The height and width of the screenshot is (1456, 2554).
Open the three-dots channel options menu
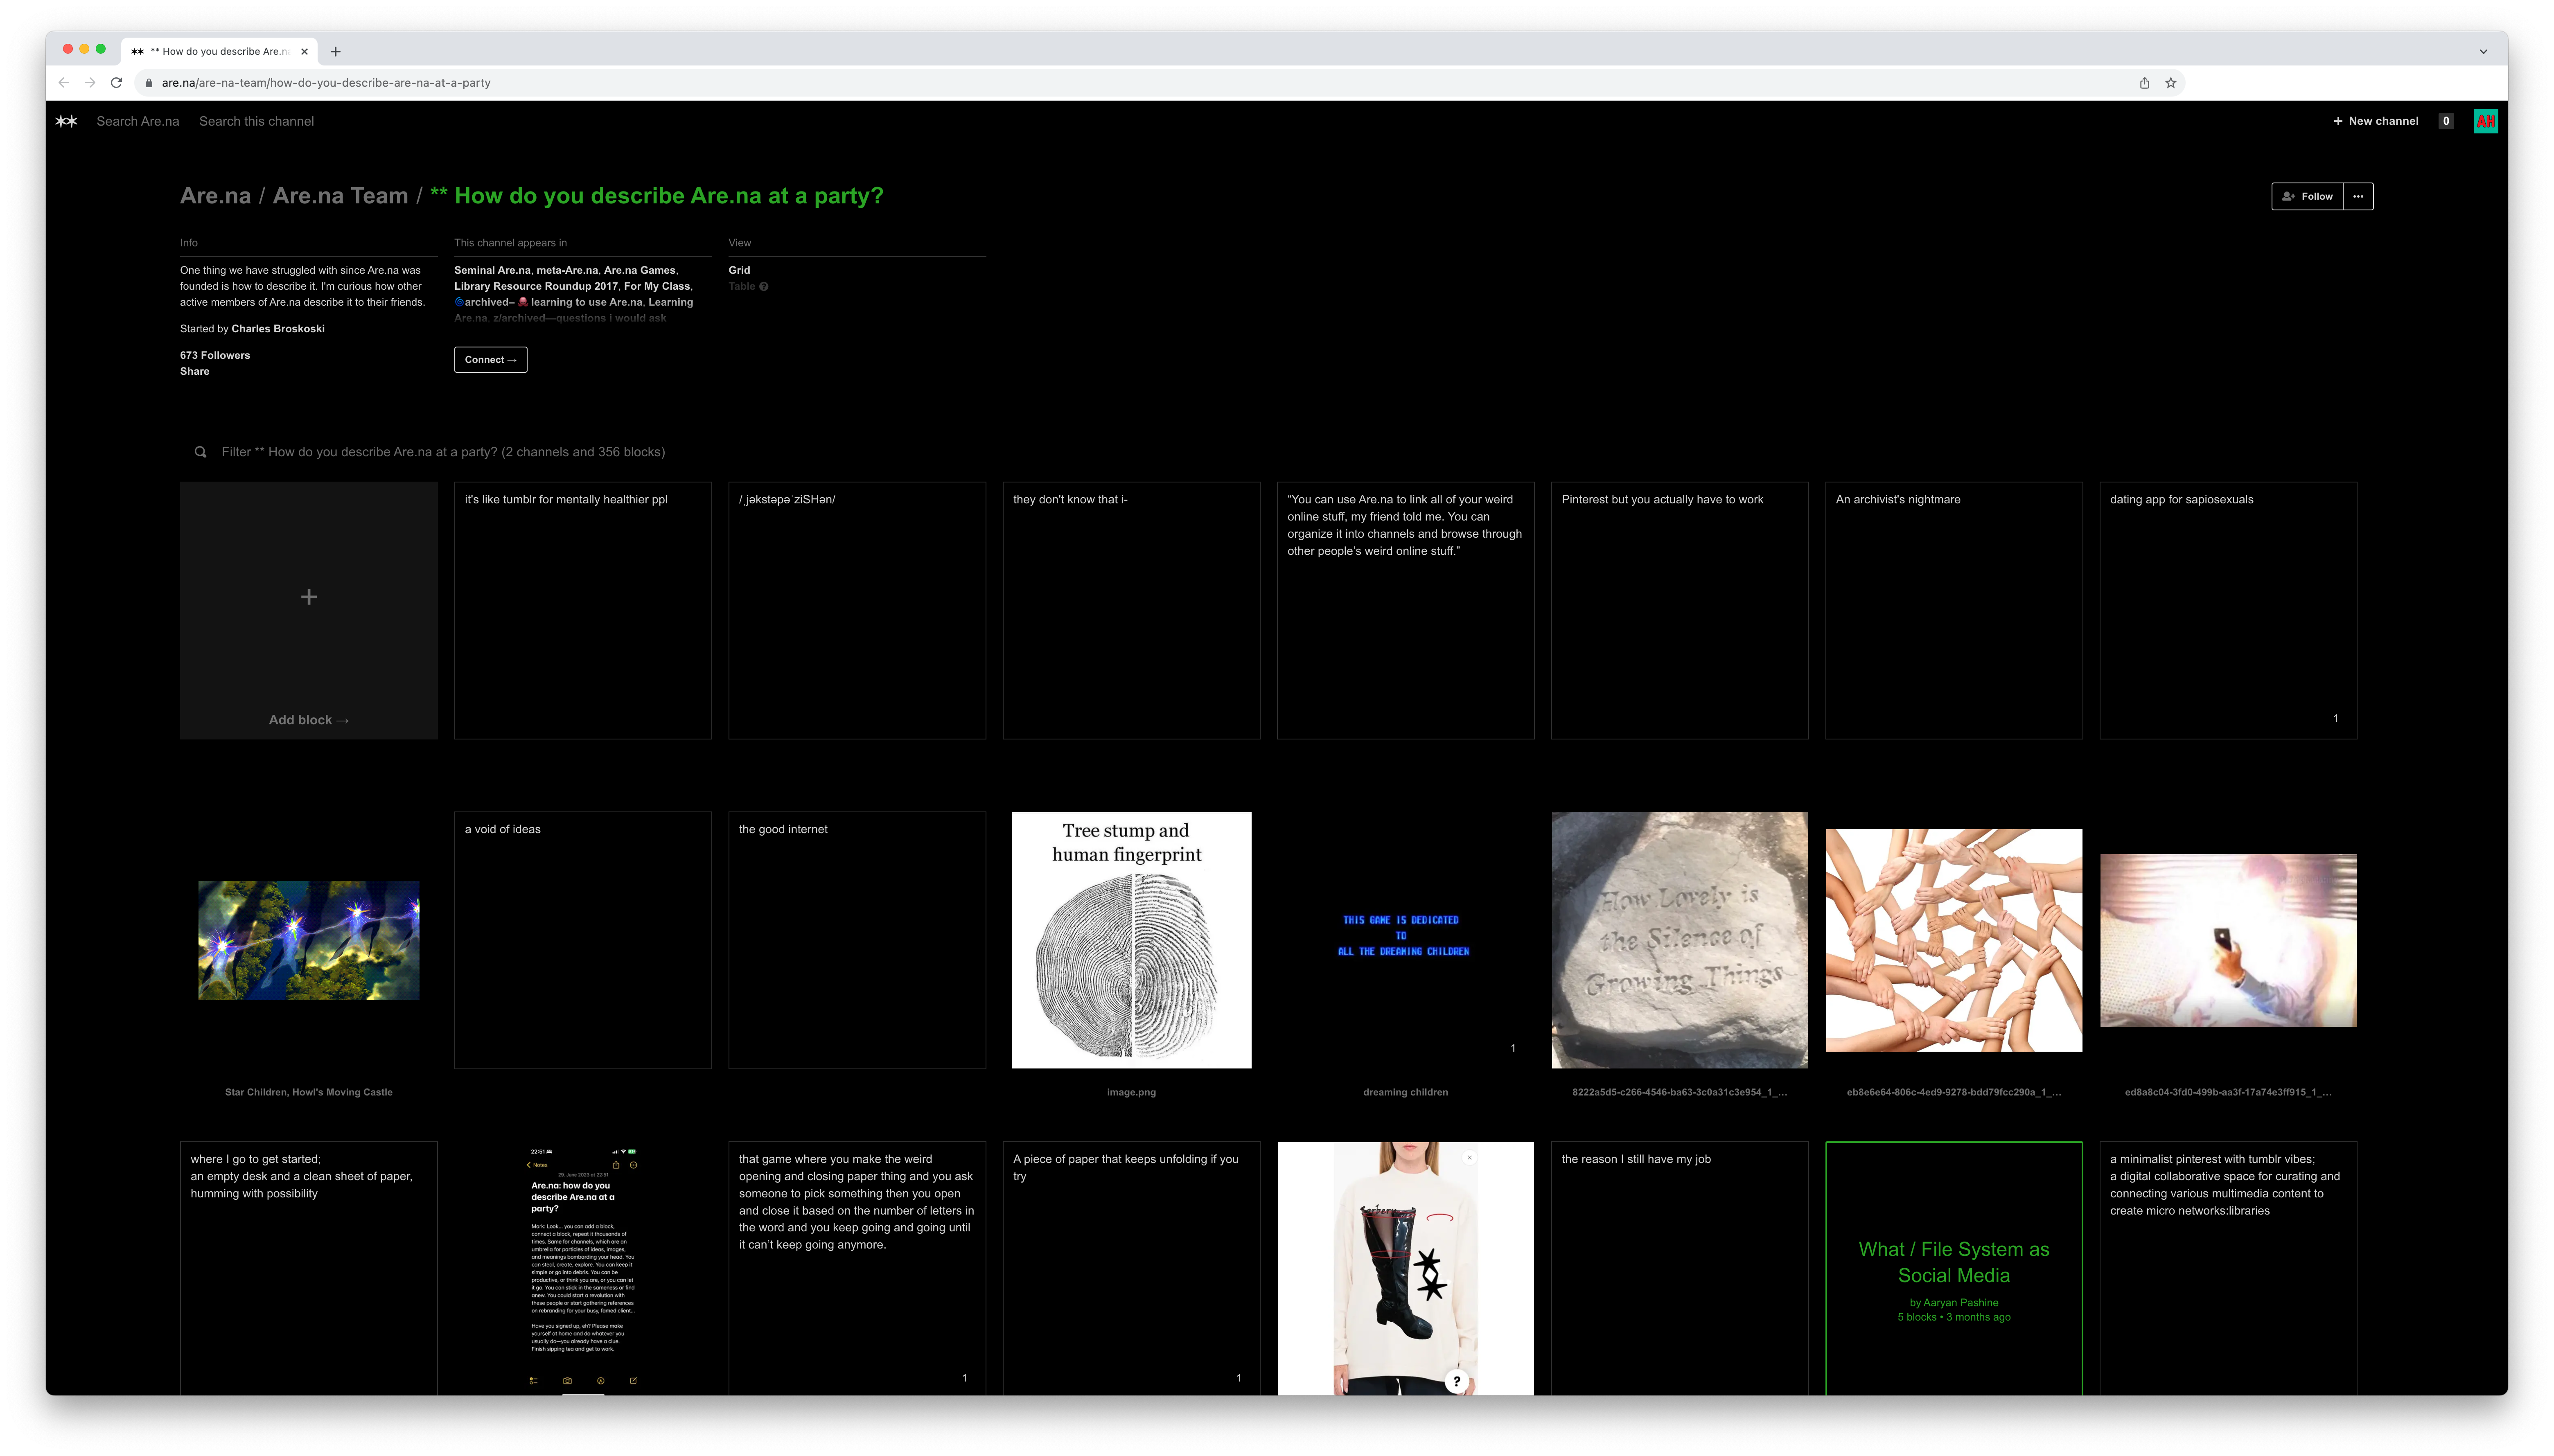pos(2358,196)
